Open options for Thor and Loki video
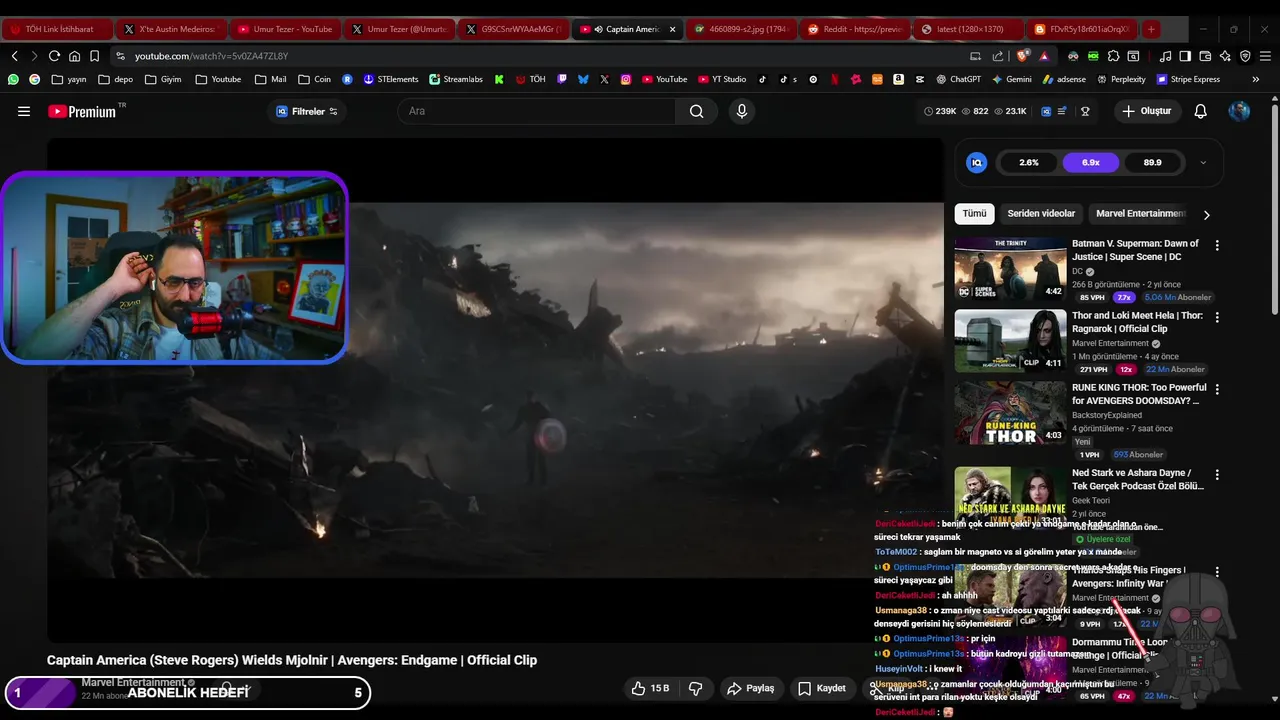This screenshot has height=720, width=1280. 1217,317
